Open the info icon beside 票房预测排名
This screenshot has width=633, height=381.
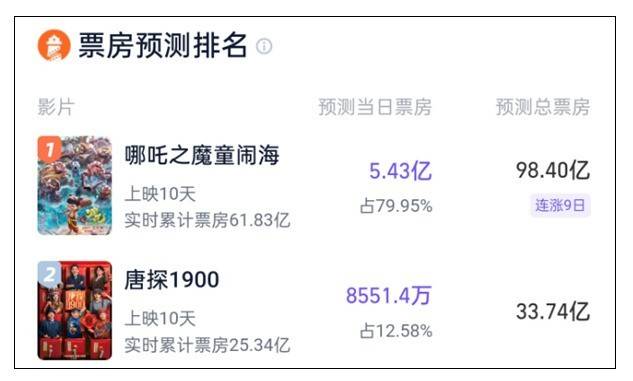(264, 46)
